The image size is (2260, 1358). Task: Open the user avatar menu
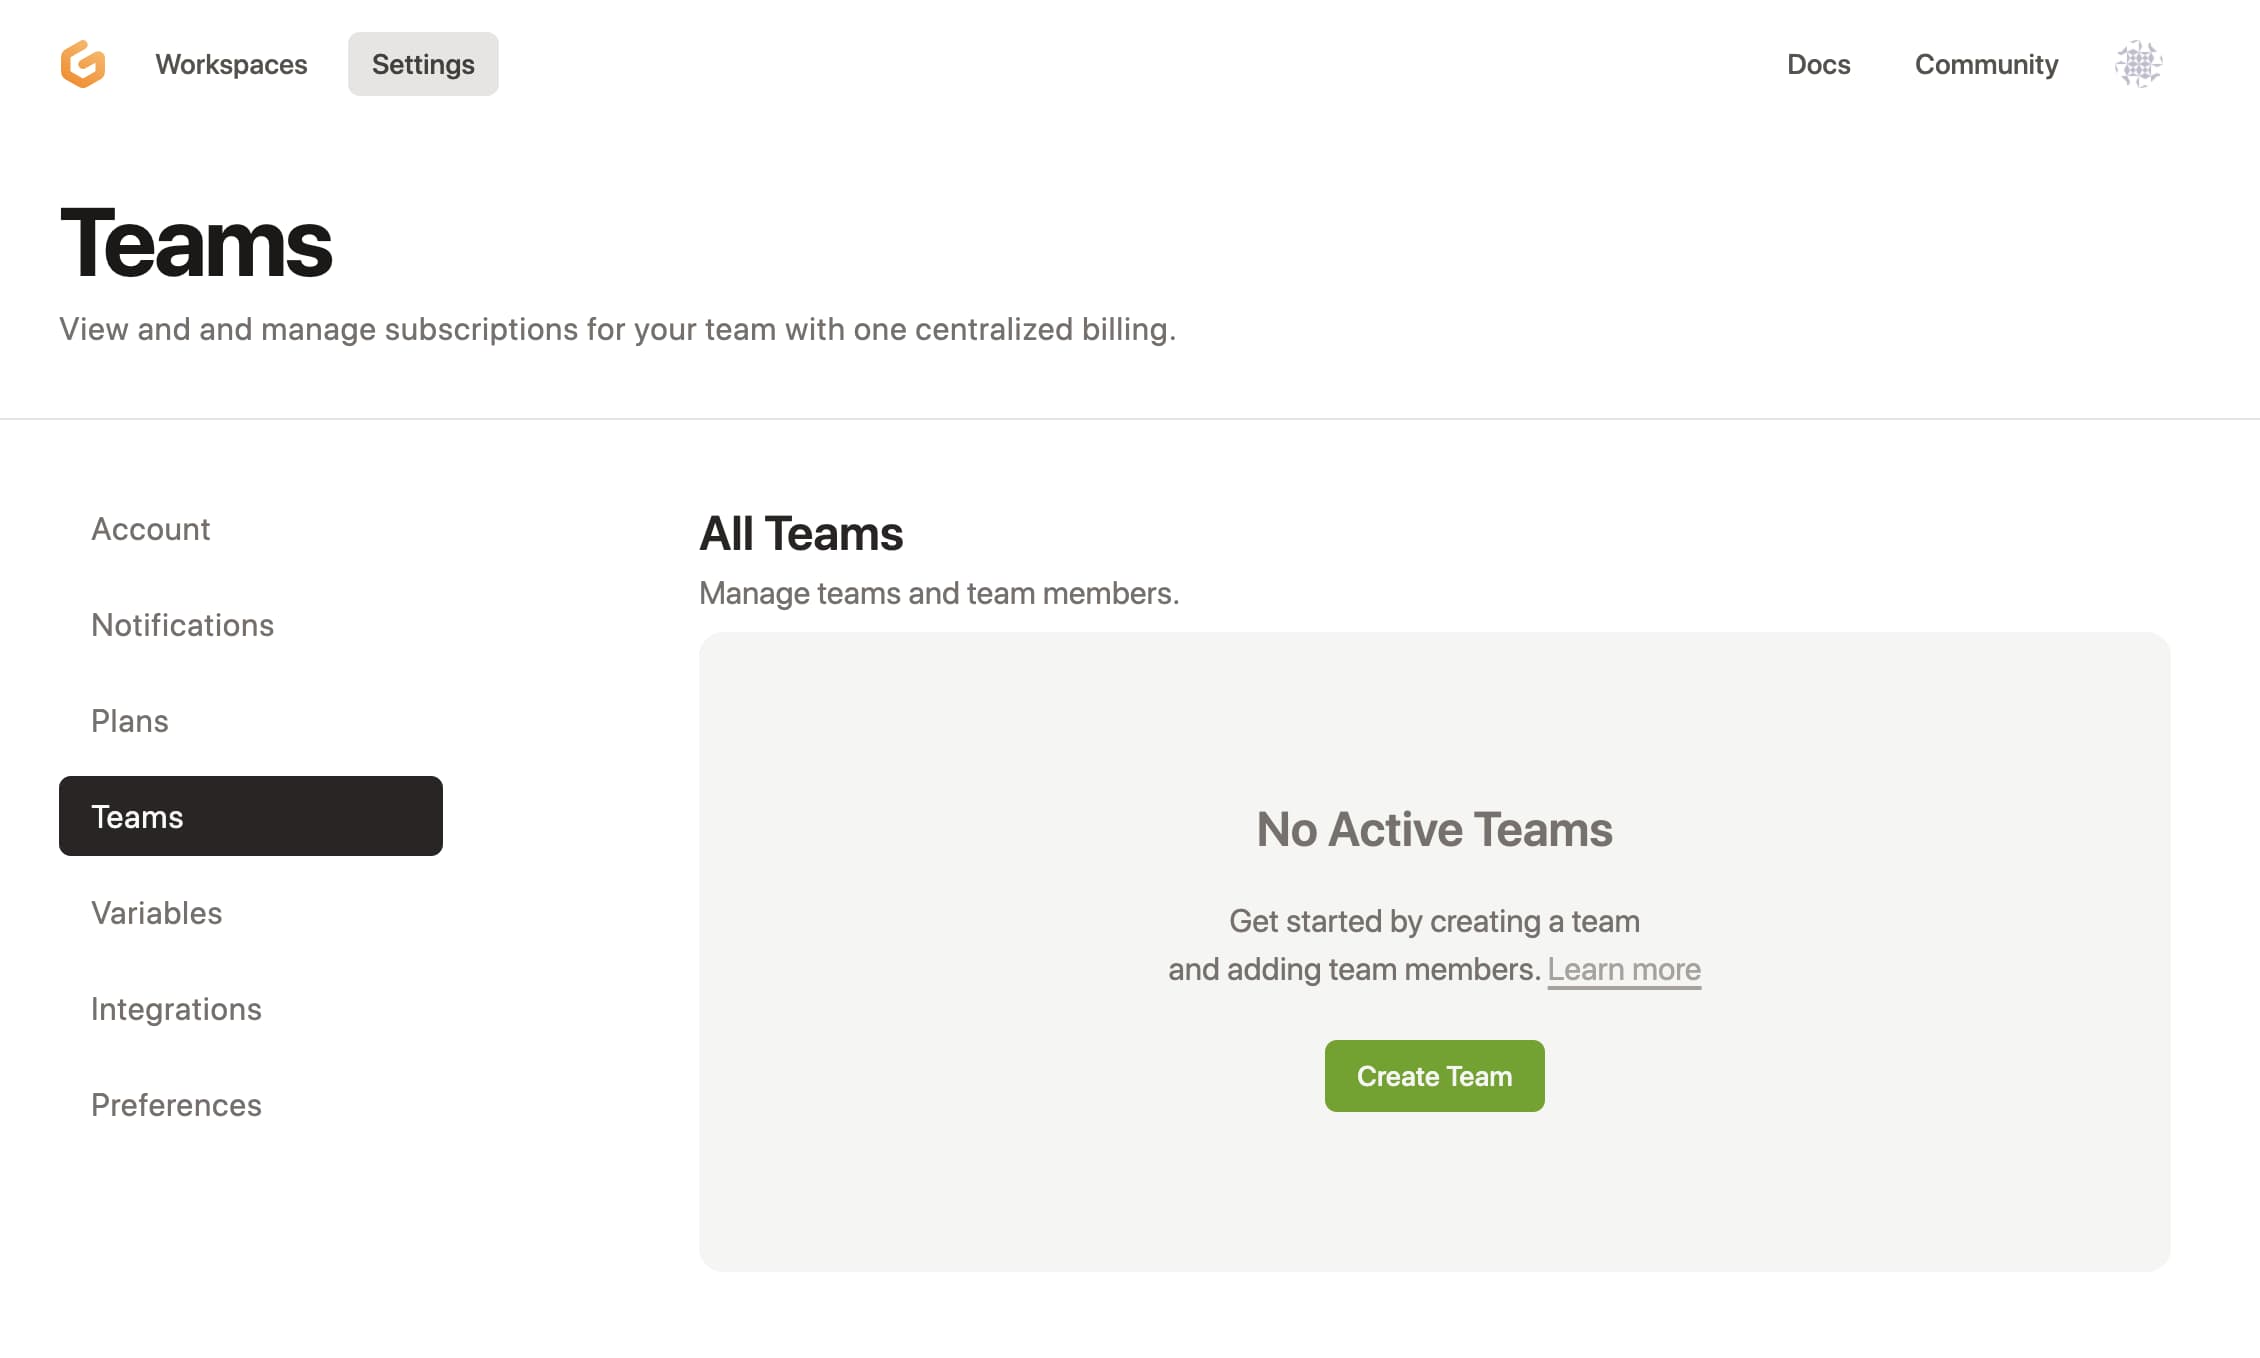click(2138, 64)
